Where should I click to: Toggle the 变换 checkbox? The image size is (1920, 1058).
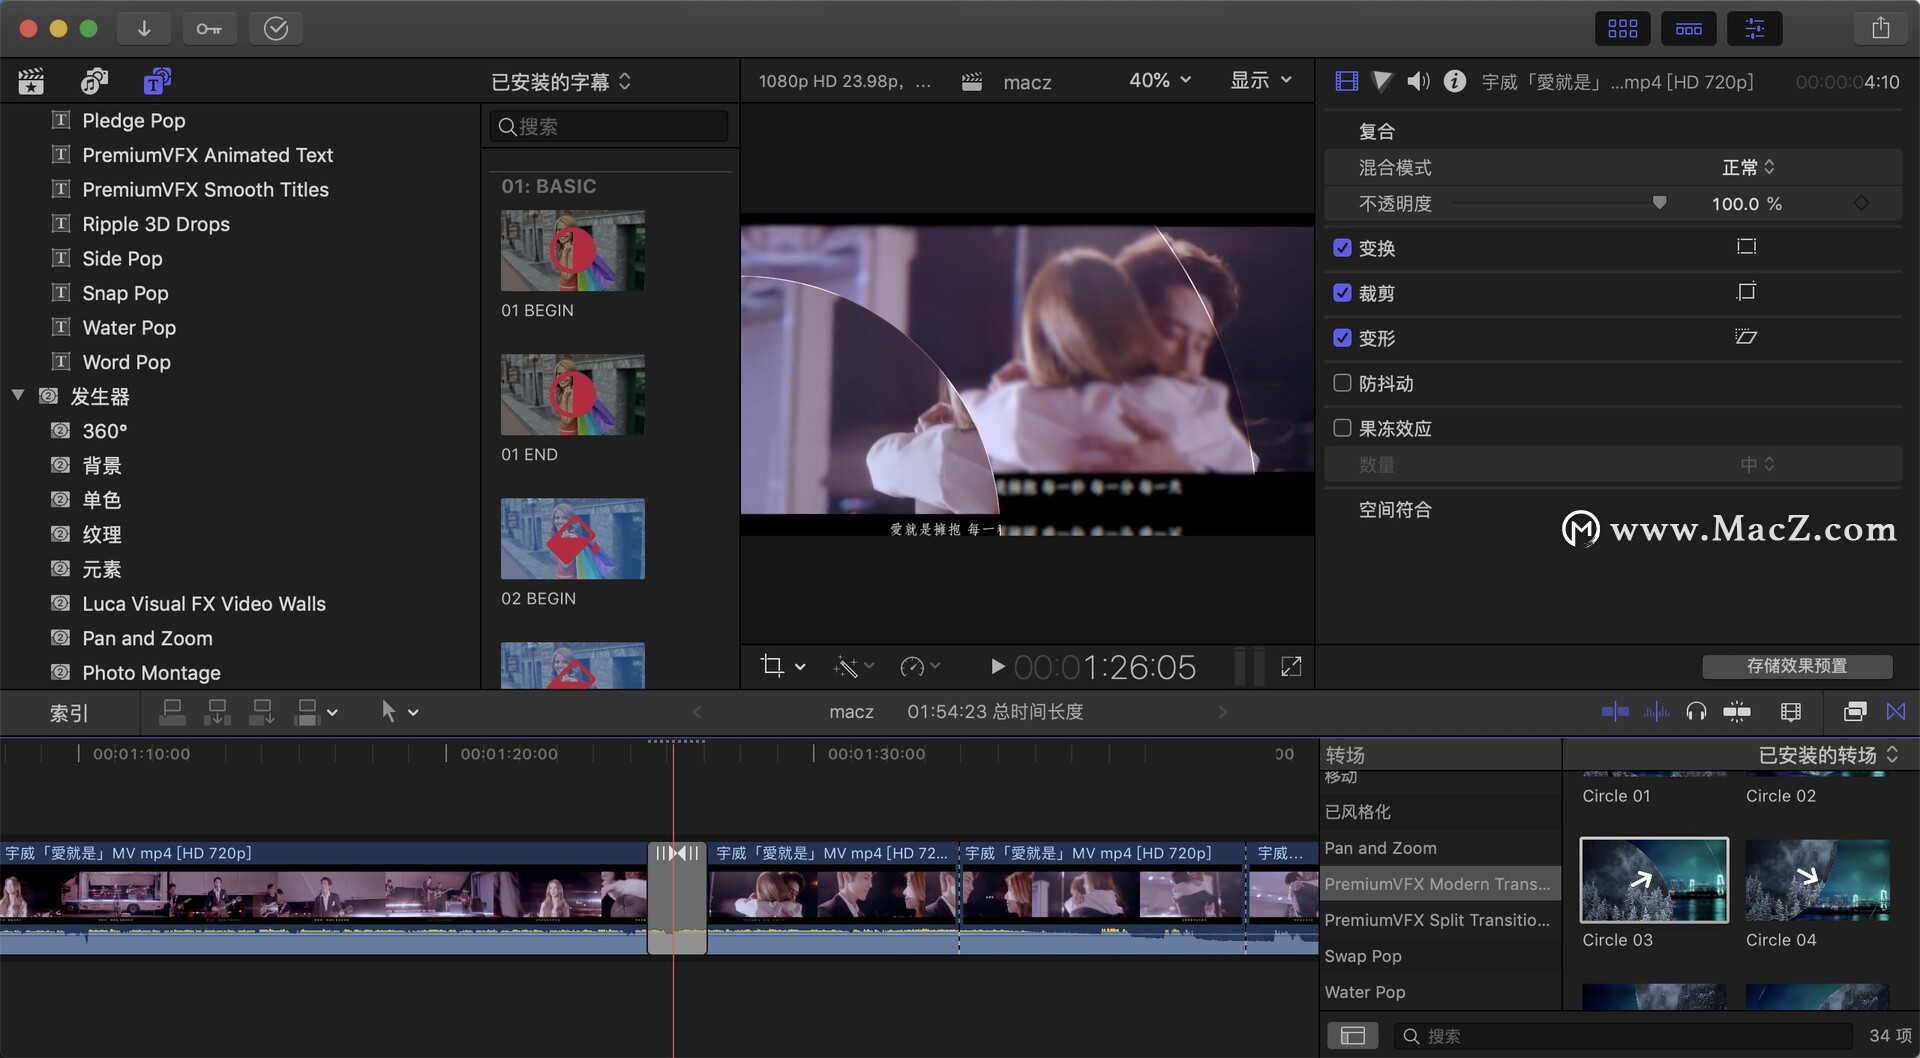tap(1342, 248)
